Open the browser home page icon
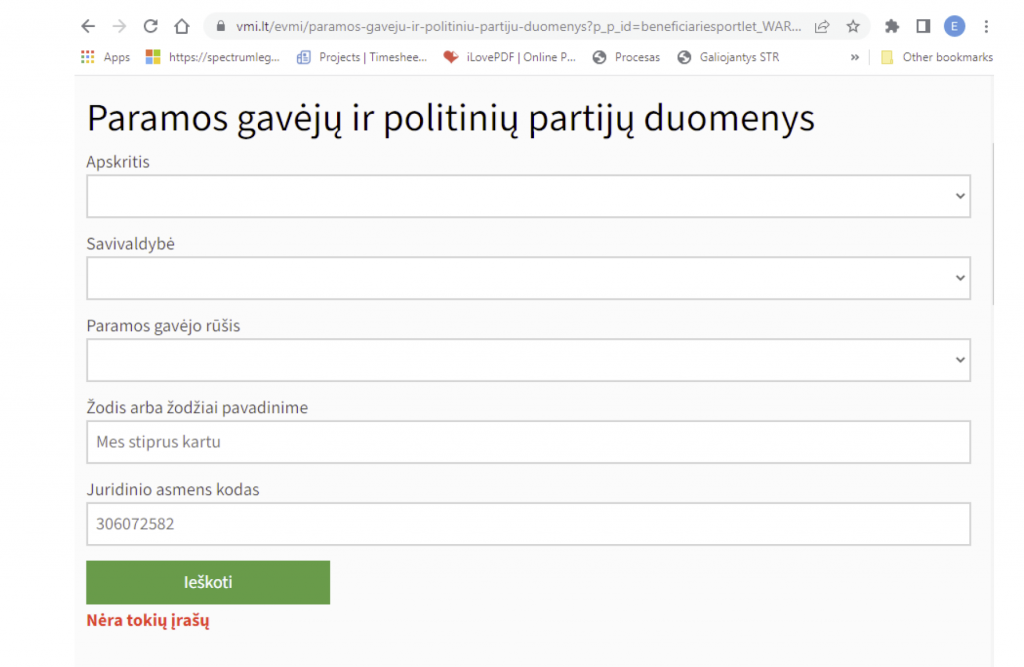The image size is (1024, 667). click(182, 26)
